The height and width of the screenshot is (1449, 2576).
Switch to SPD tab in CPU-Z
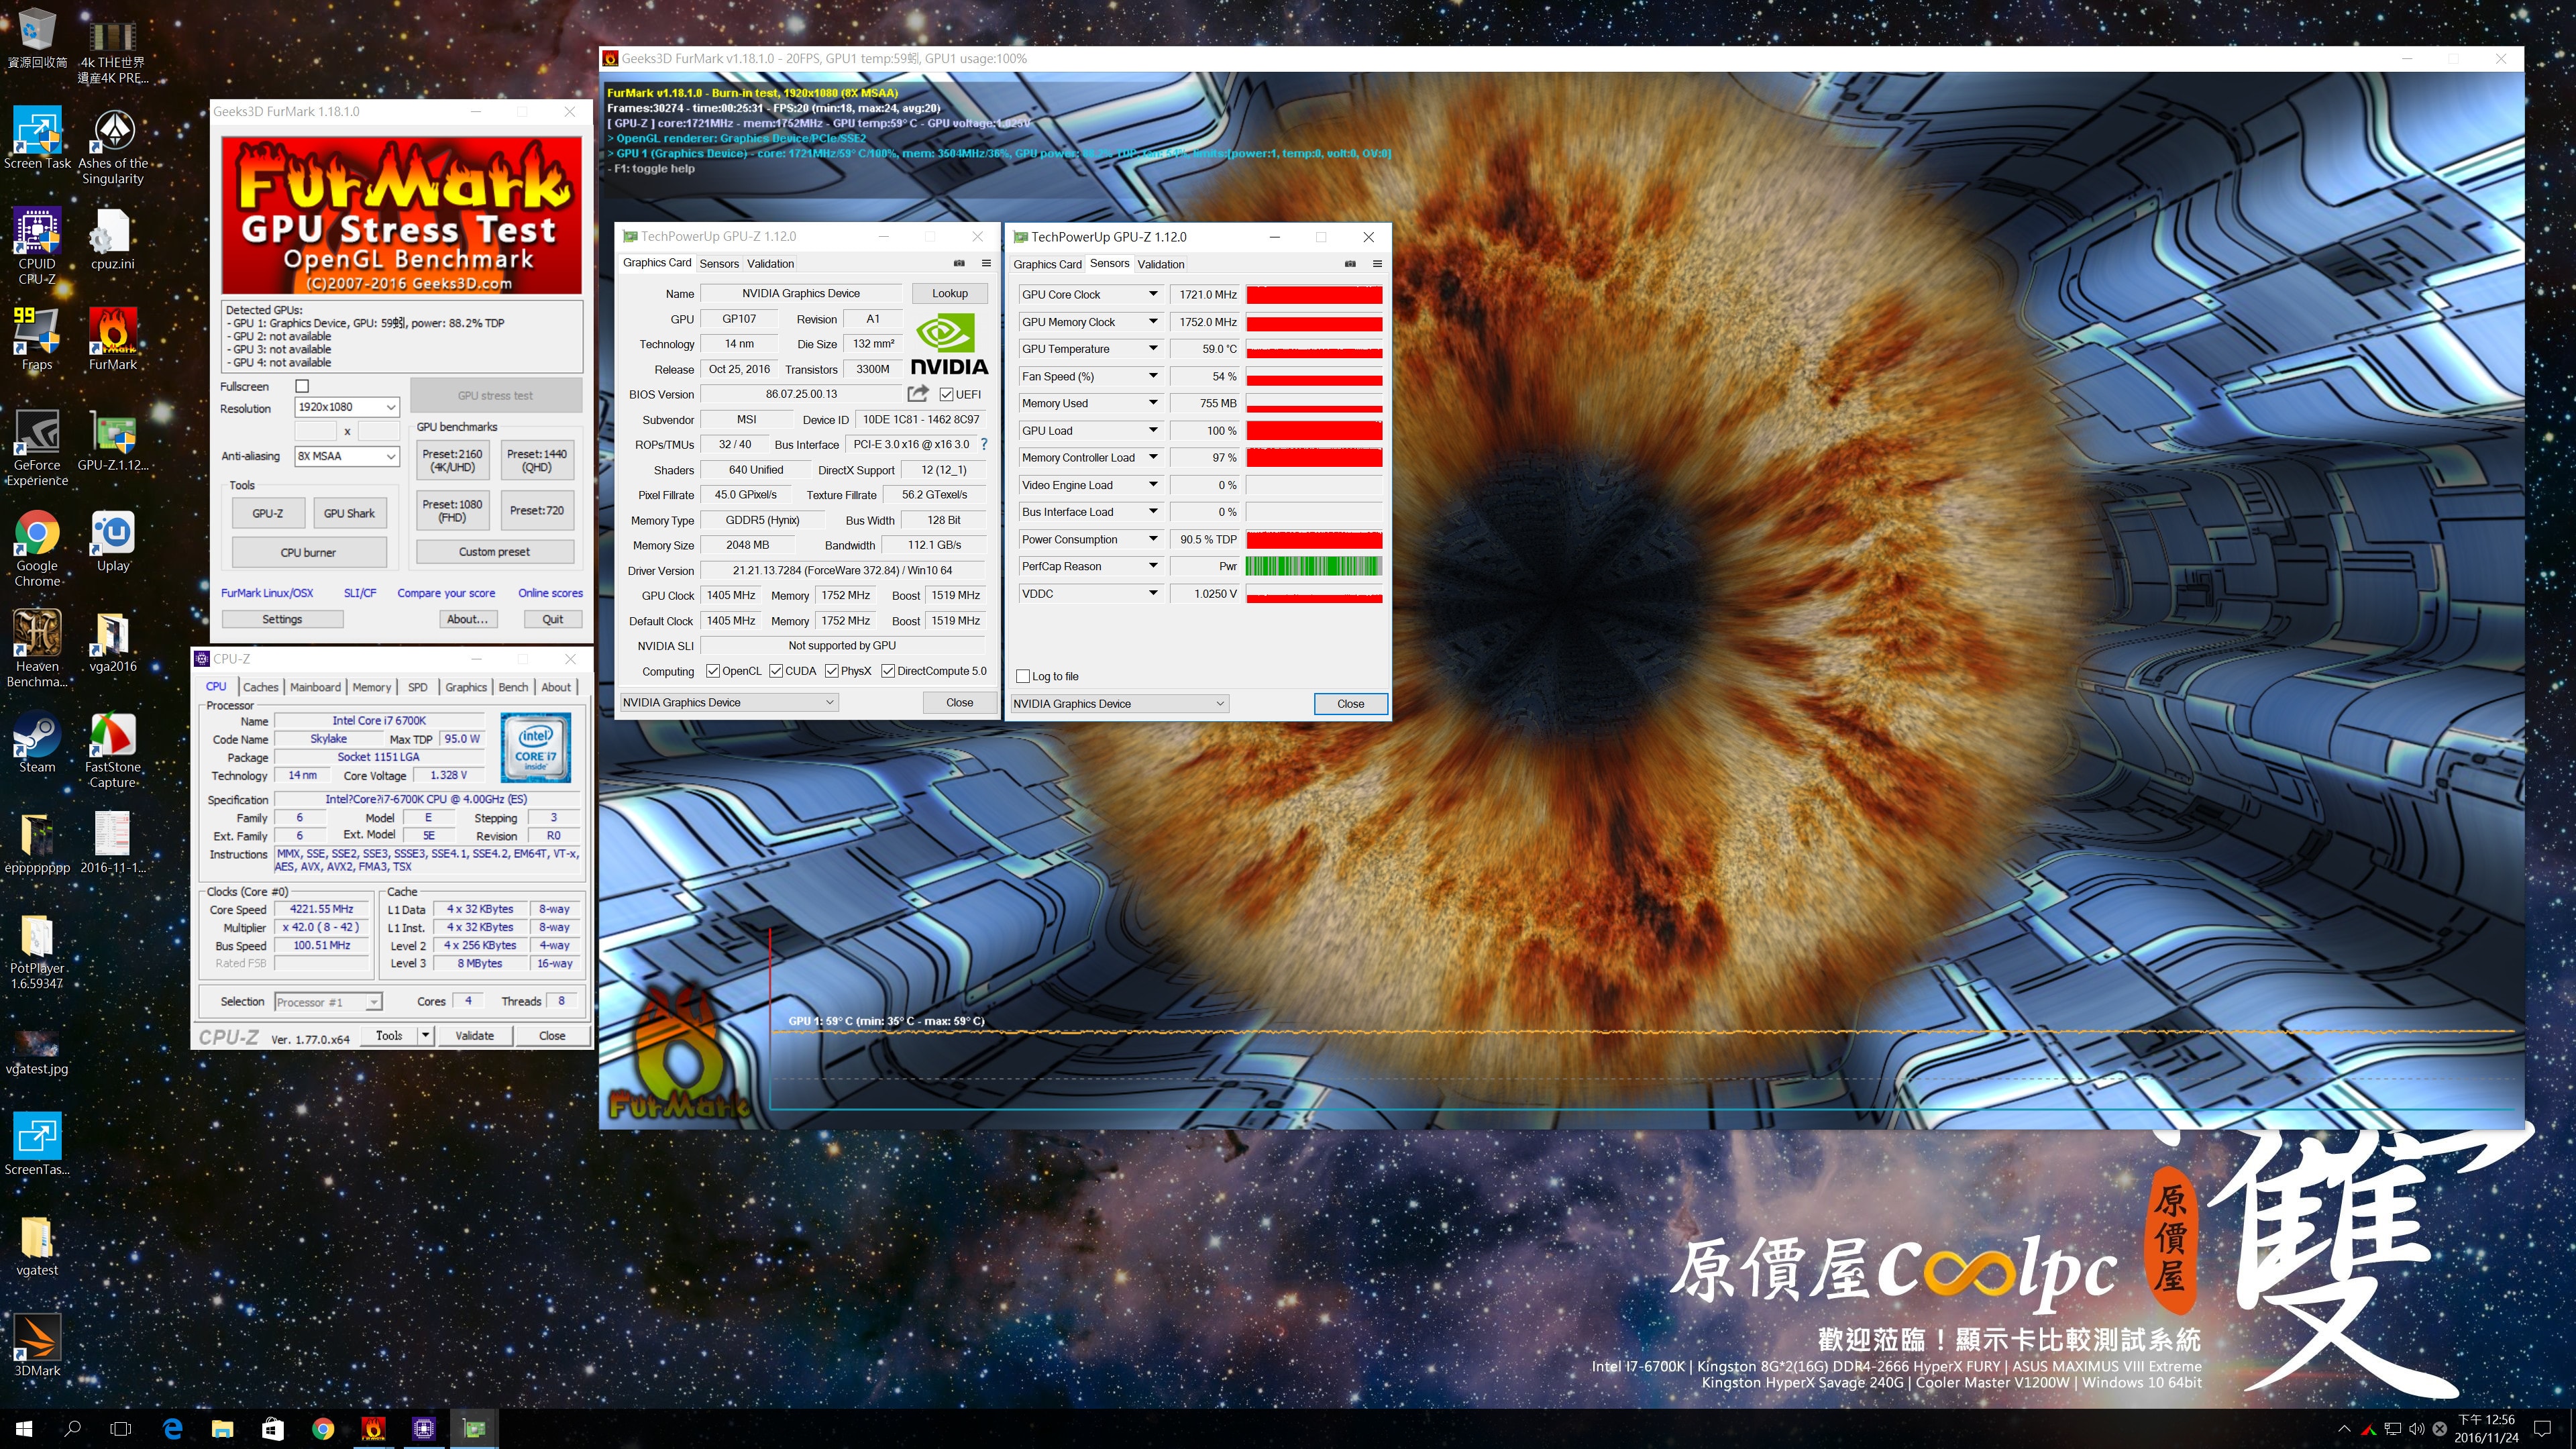[x=417, y=687]
